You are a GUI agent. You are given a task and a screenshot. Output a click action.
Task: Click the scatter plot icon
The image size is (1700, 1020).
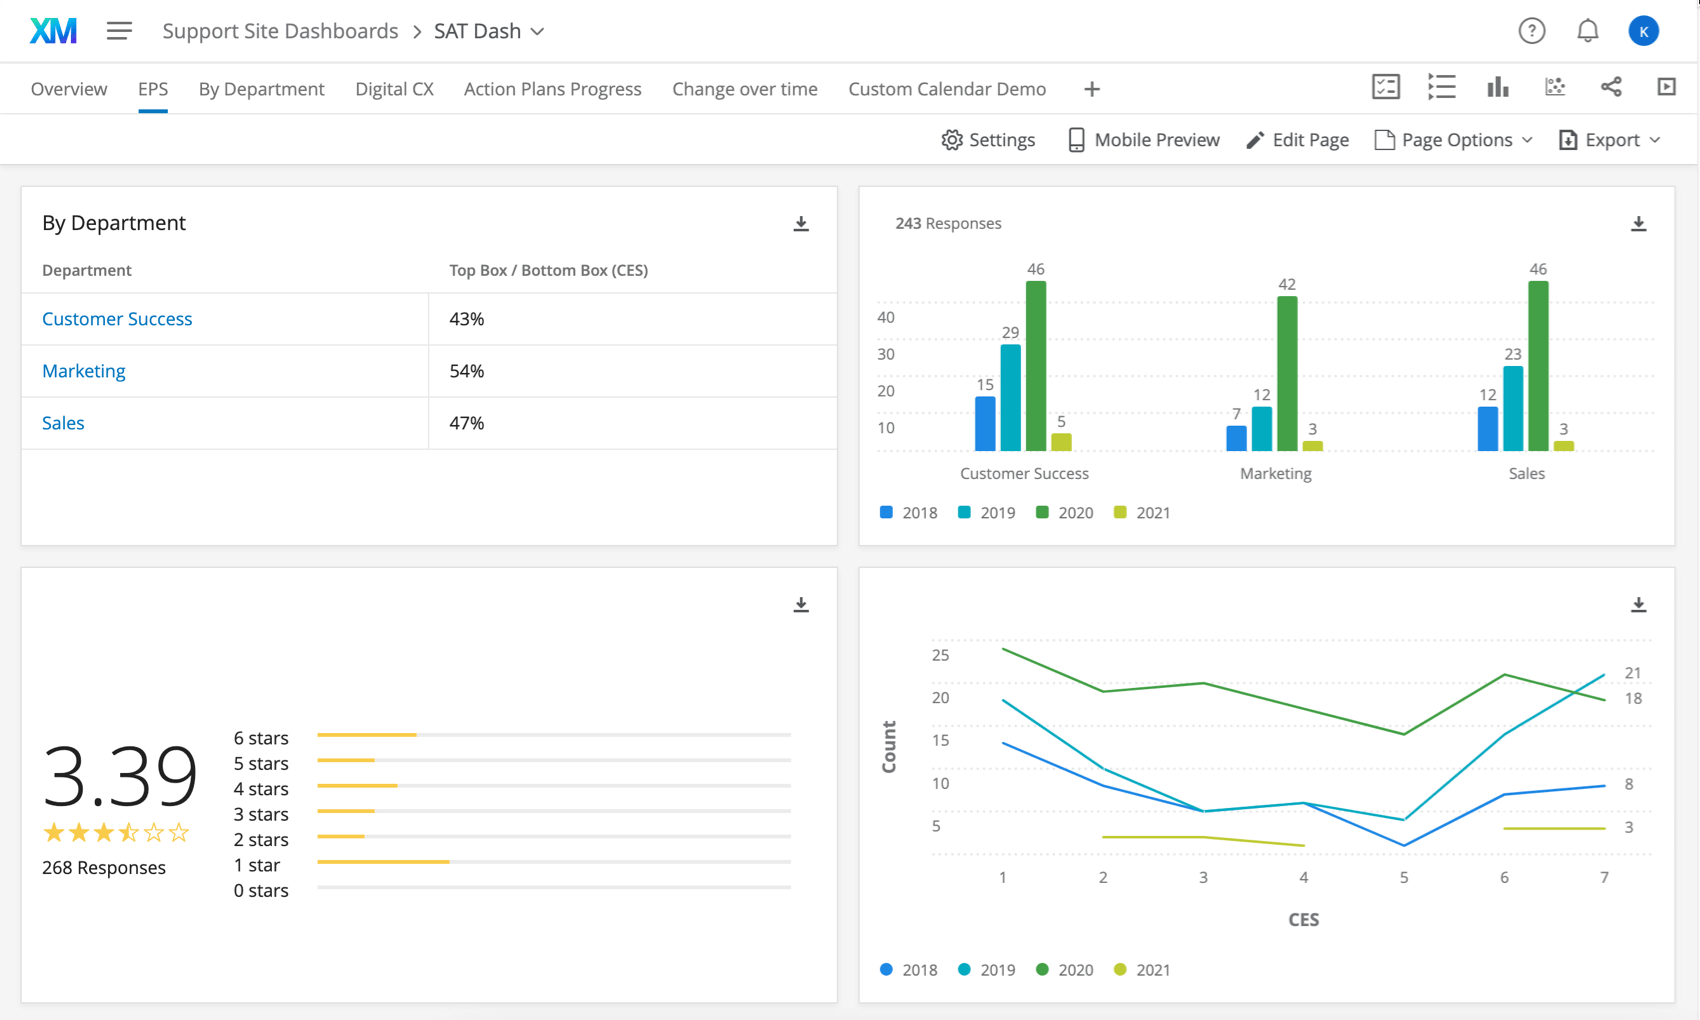coord(1554,87)
